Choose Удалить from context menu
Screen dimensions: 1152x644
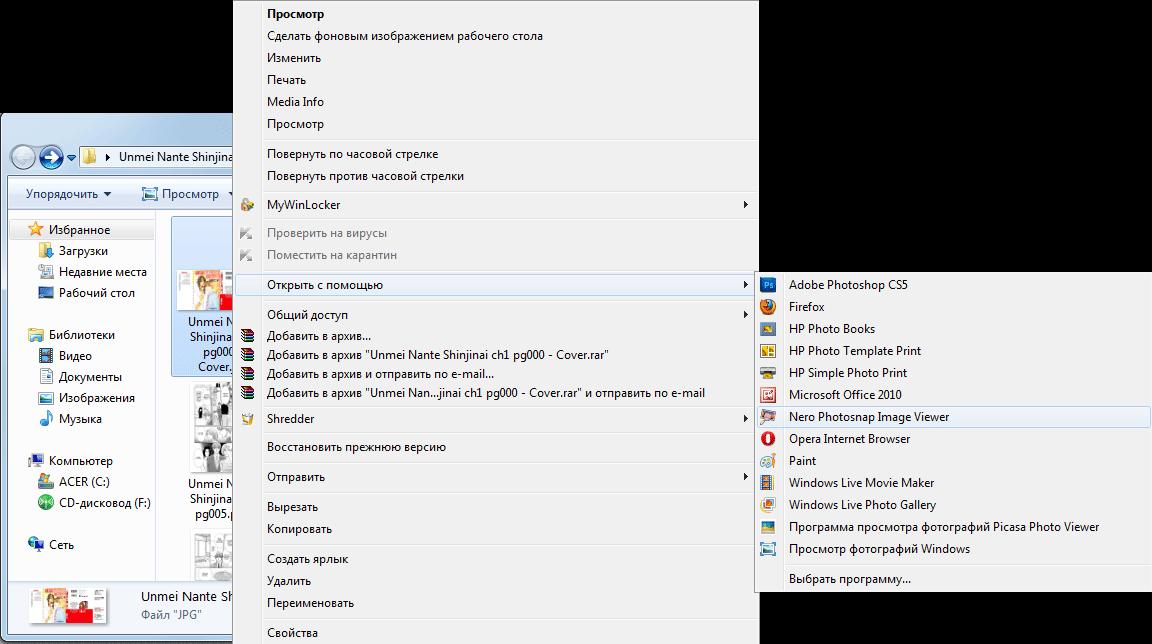pos(496,581)
